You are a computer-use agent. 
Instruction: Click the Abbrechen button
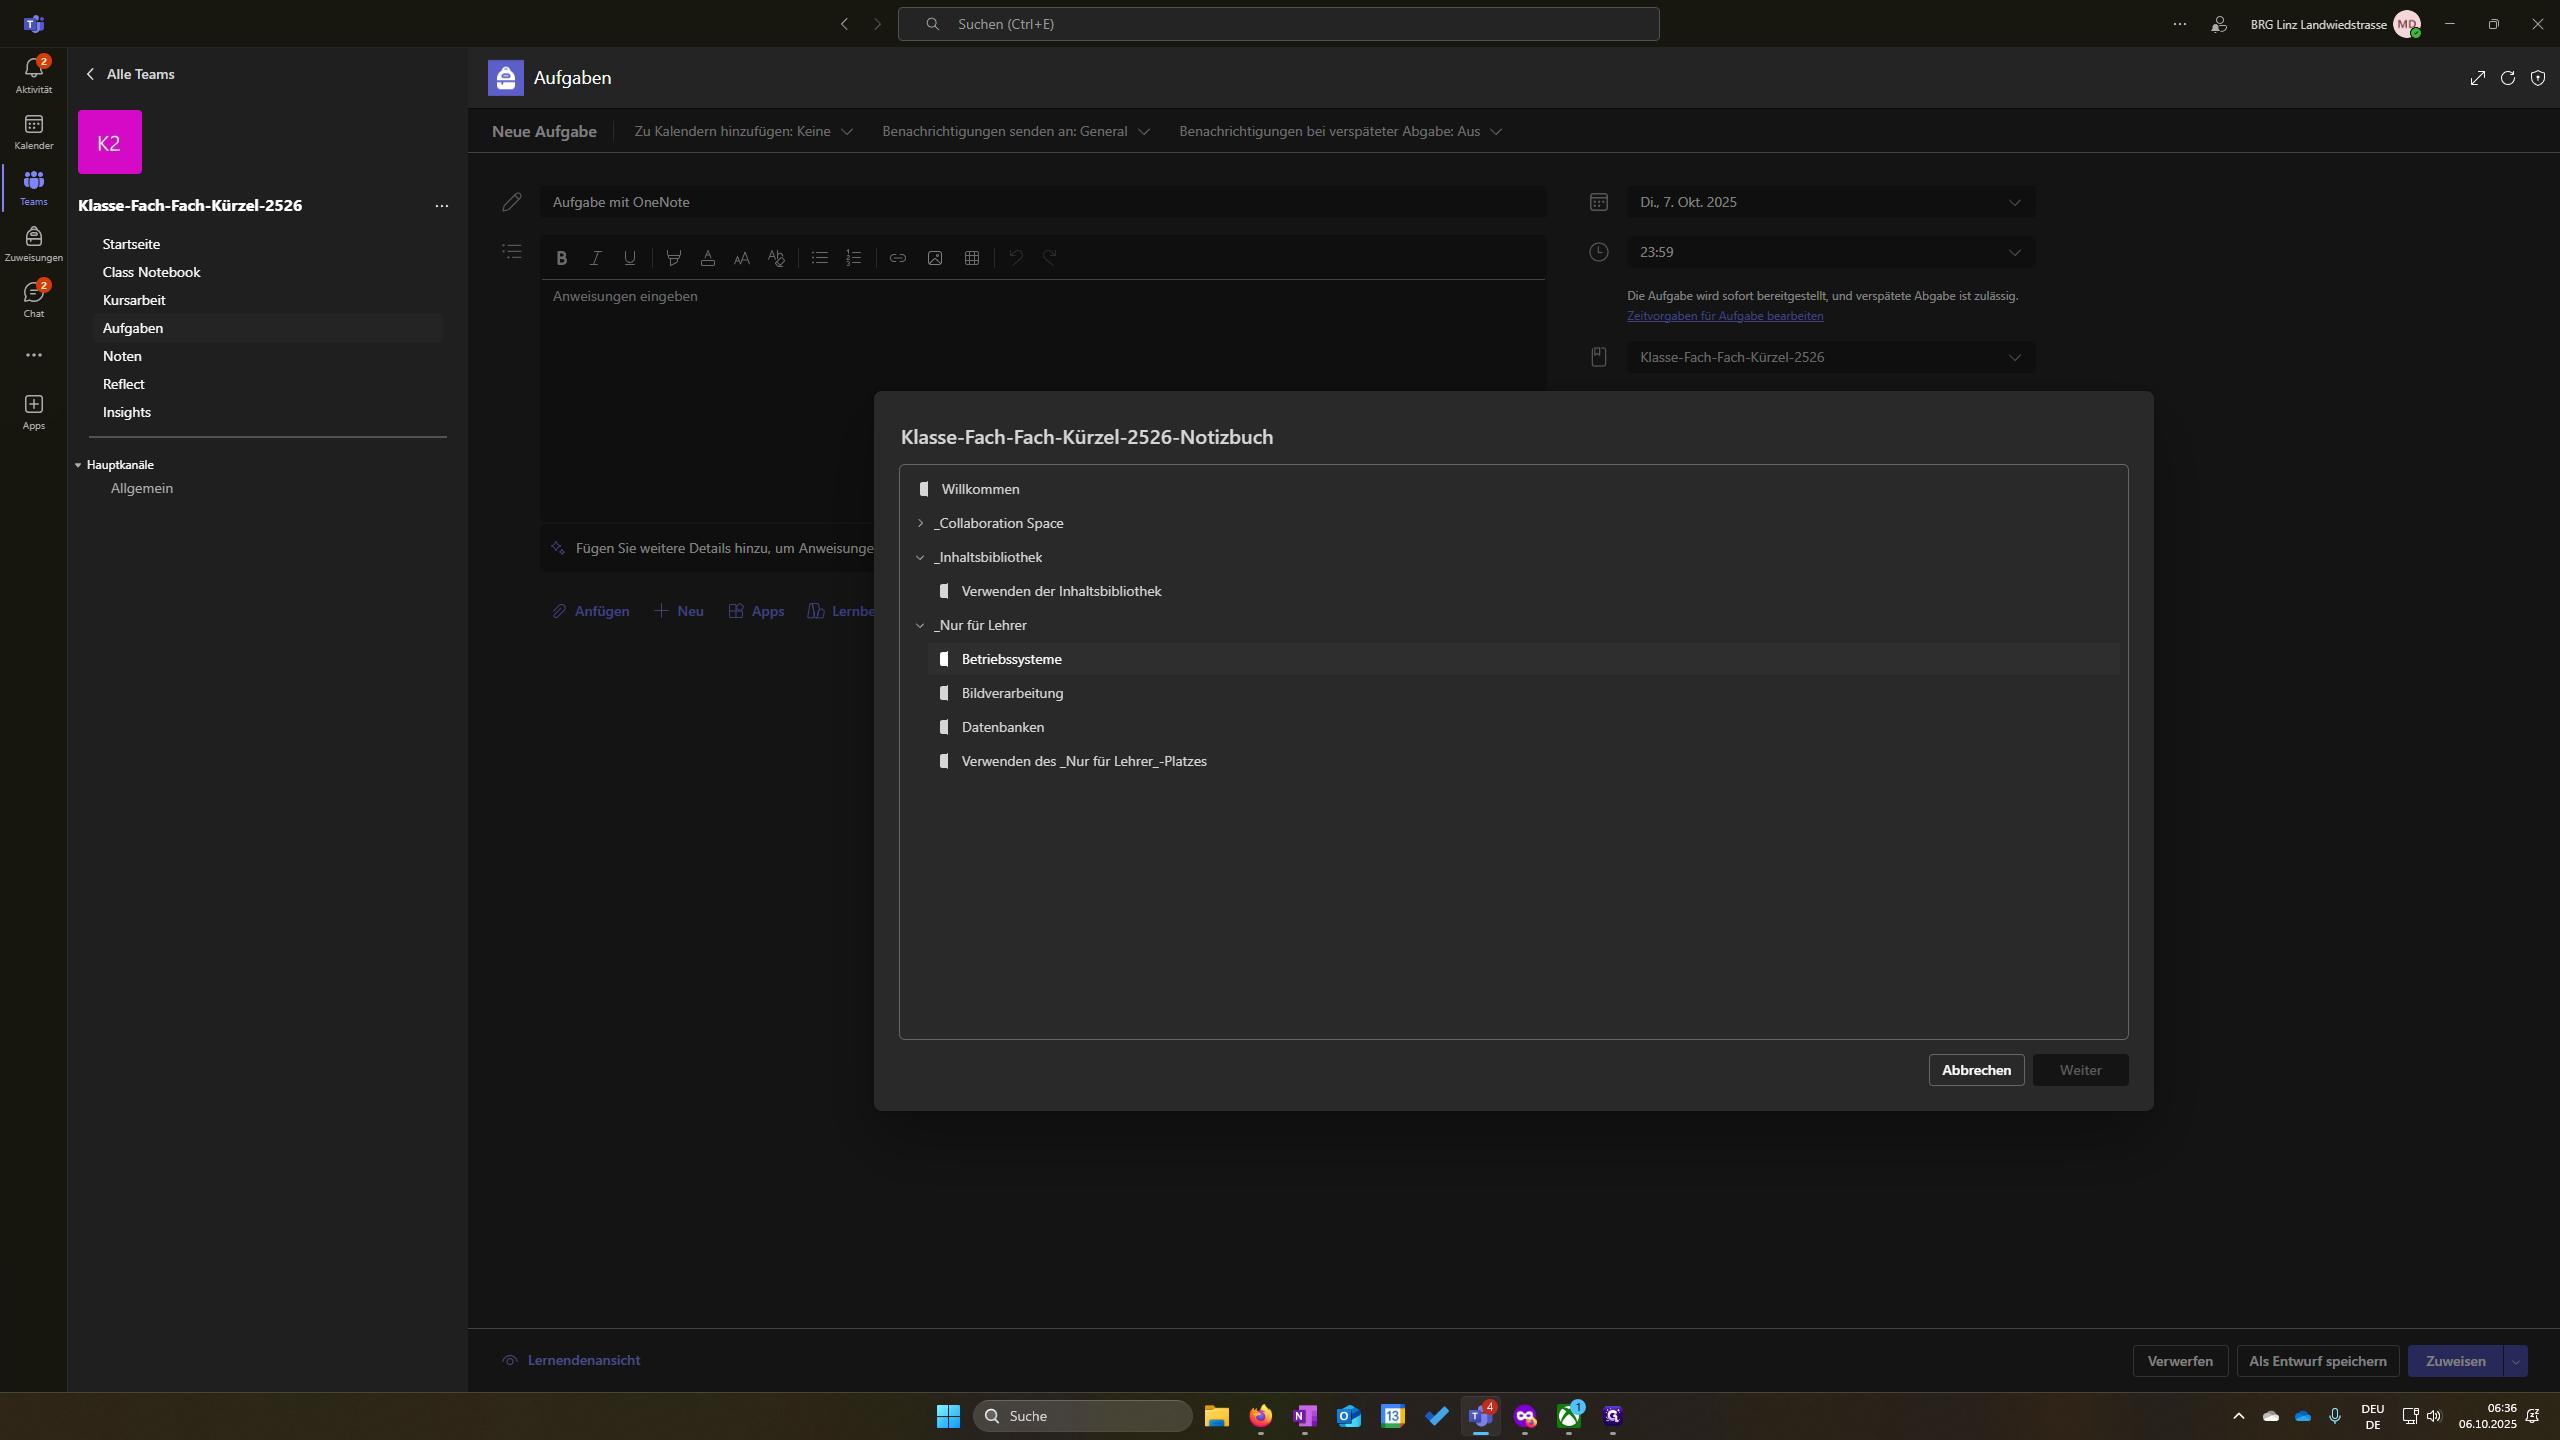point(1976,1070)
